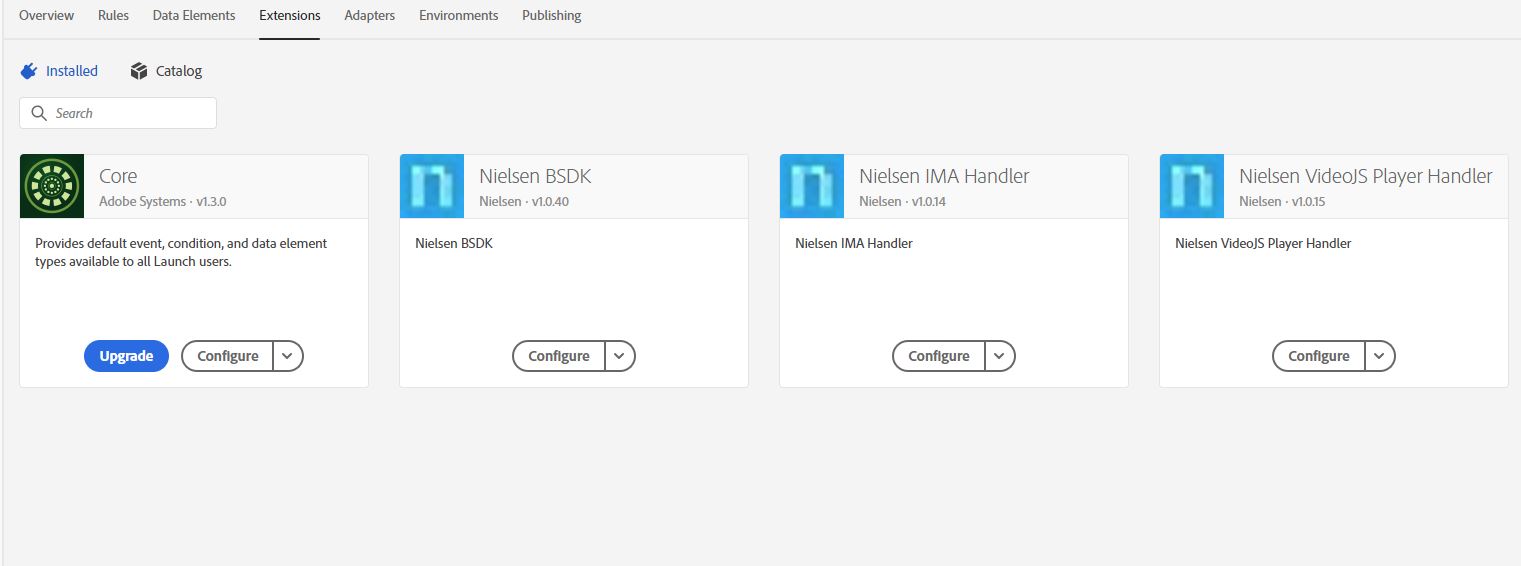This screenshot has height=566, width=1521.
Task: Click the Core extension logo
Action: [x=52, y=186]
